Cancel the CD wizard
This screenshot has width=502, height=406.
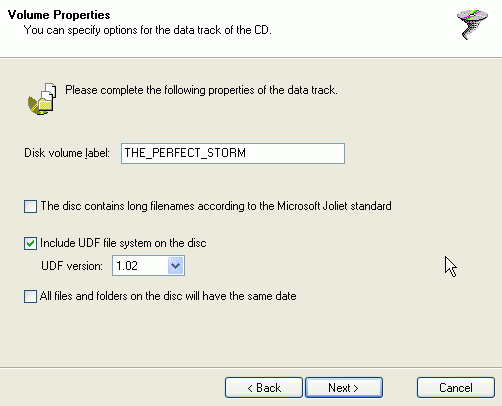click(456, 388)
